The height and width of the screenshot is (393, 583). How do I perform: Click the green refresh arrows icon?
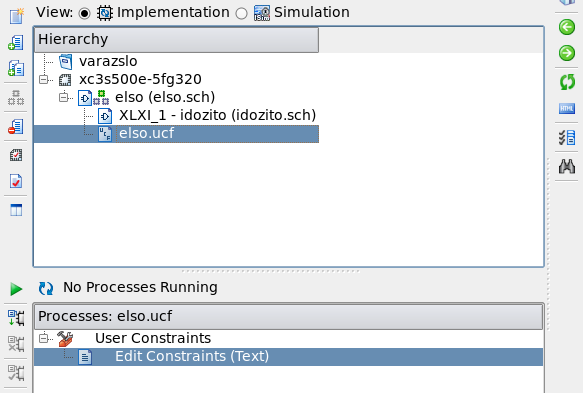coord(567,82)
